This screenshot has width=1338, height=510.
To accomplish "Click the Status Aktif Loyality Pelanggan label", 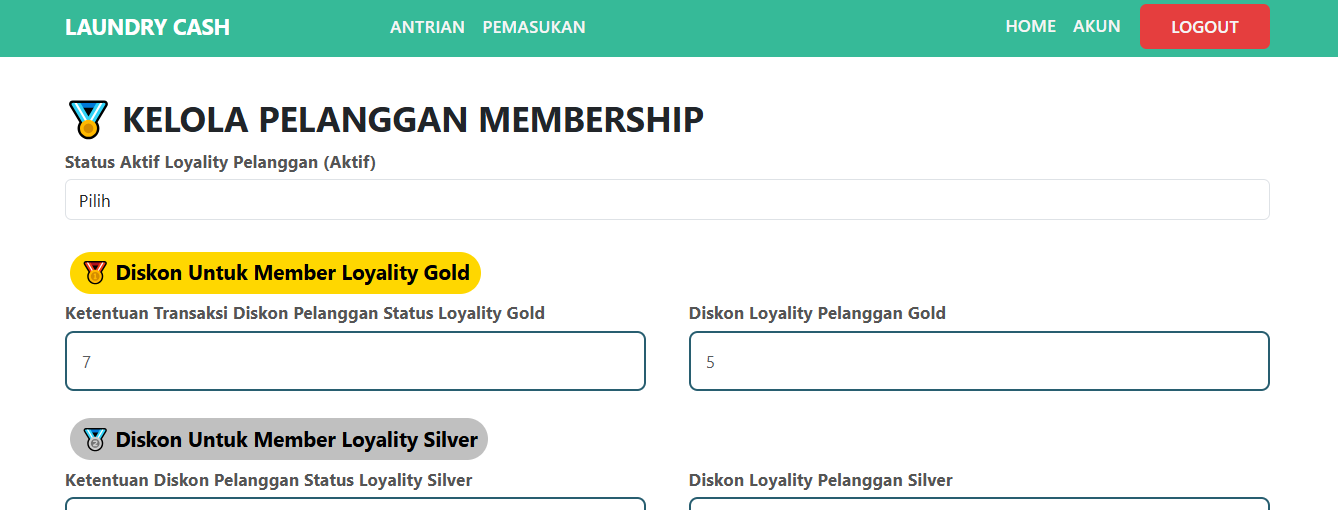I will click(x=220, y=162).
